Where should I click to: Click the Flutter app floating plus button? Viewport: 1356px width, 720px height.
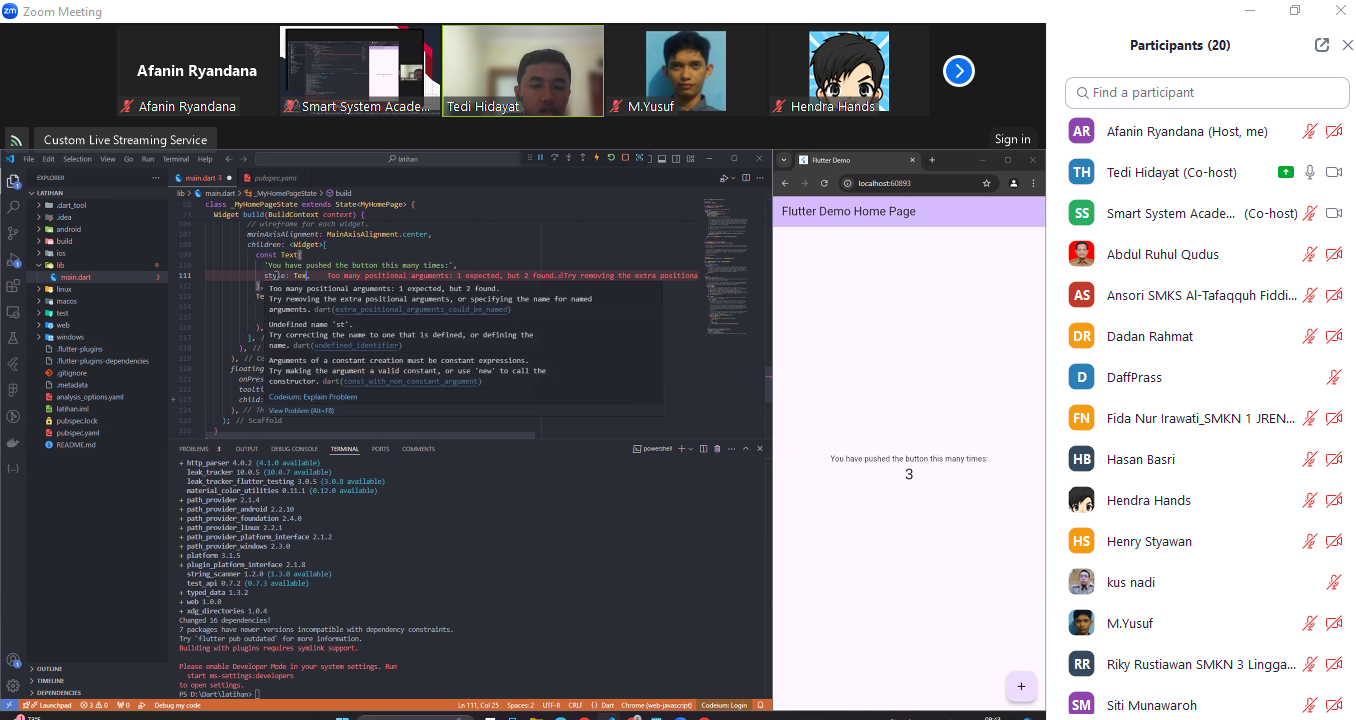coord(1021,687)
